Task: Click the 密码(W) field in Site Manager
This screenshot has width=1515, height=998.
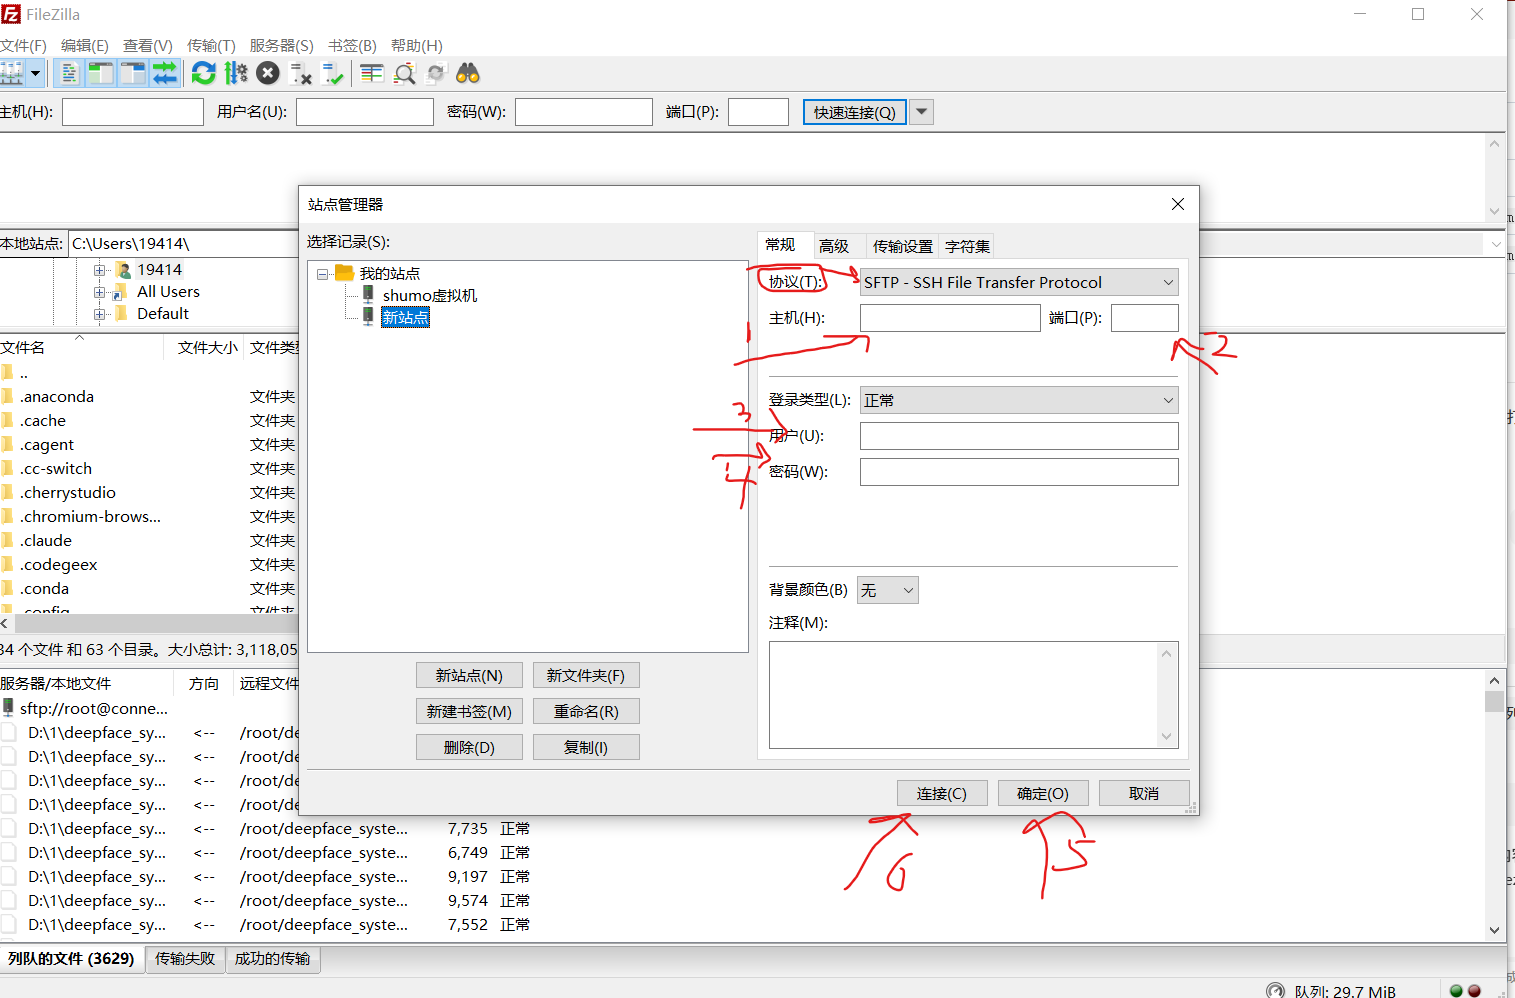Action: 1019,472
